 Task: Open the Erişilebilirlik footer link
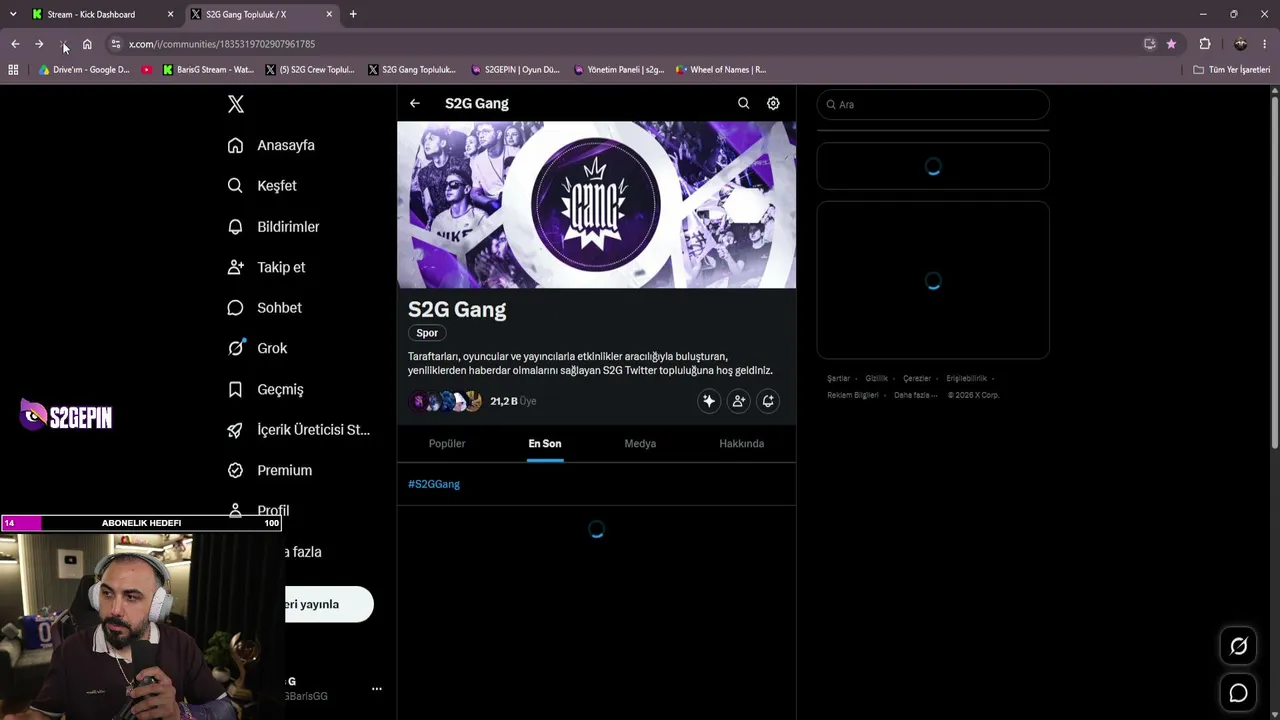(966, 379)
